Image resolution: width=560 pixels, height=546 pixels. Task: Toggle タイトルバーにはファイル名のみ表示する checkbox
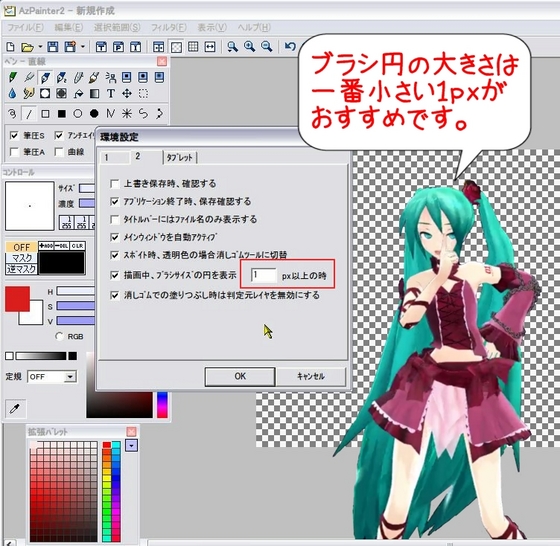[115, 219]
